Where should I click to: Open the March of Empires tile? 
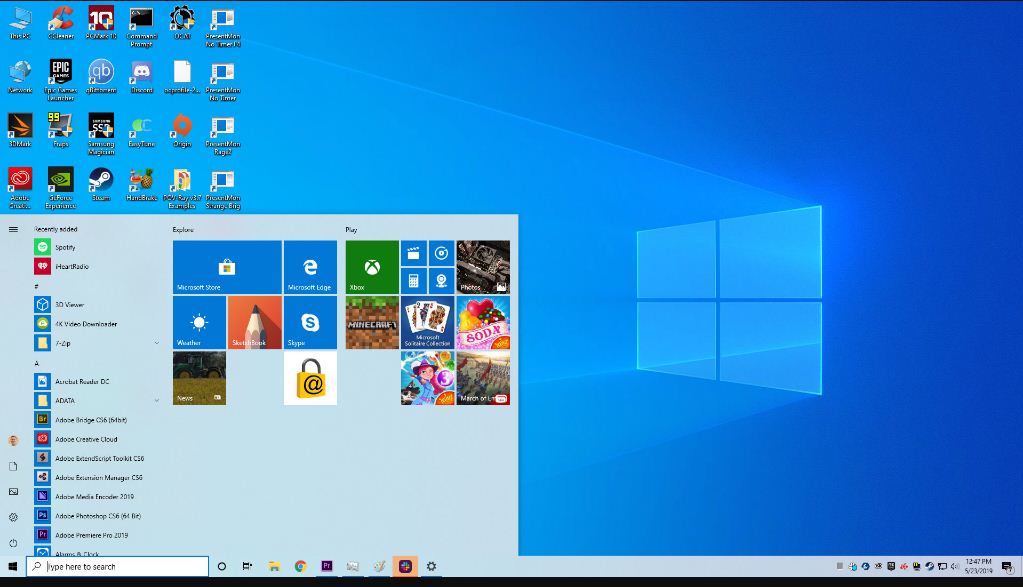[x=483, y=378]
